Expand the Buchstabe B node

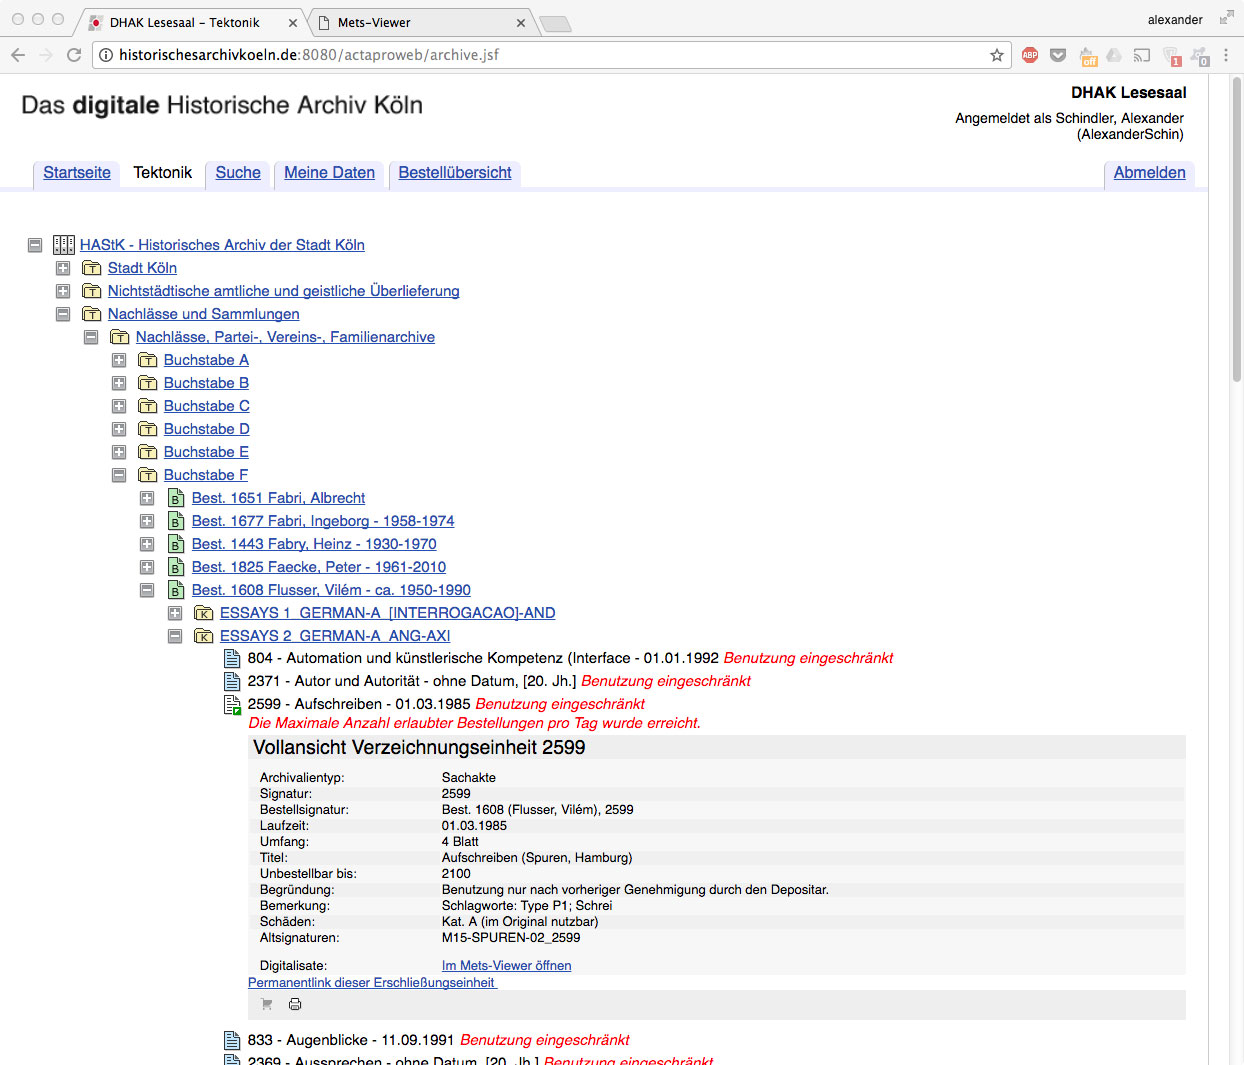pos(119,383)
